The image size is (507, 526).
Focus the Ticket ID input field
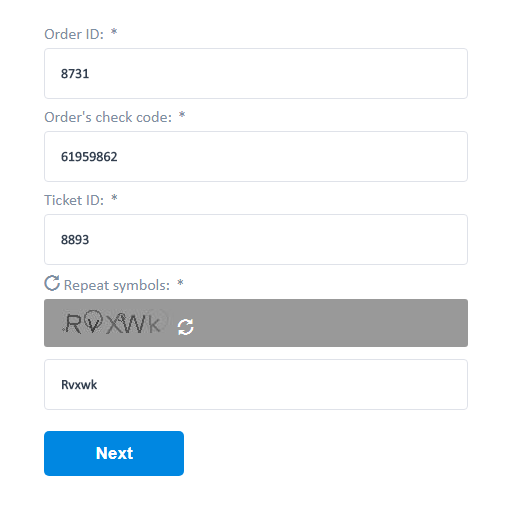click(256, 240)
